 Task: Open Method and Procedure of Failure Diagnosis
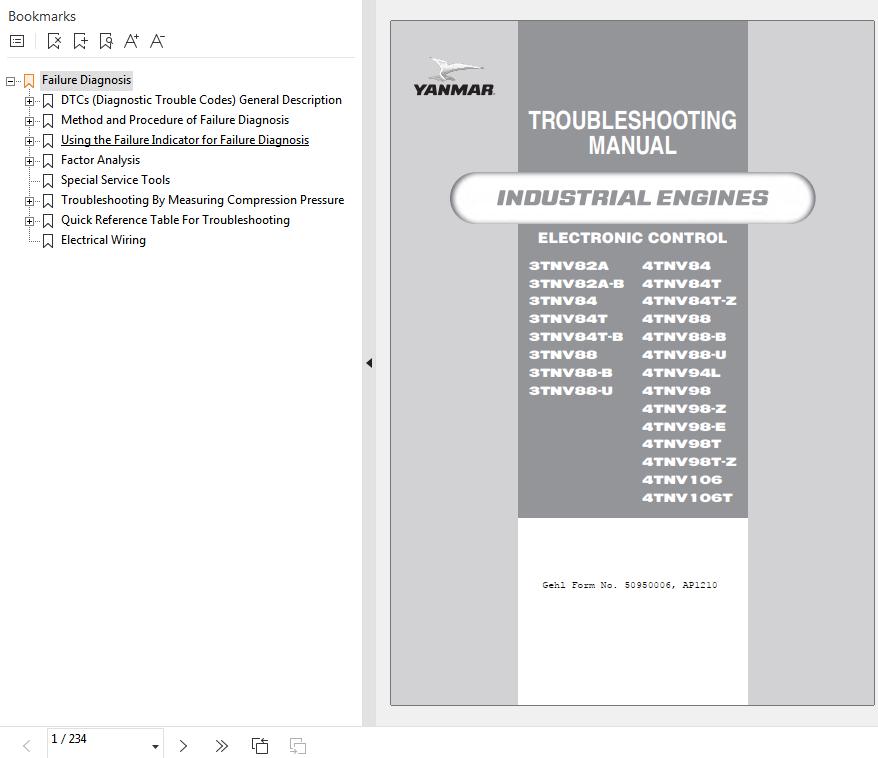coord(175,120)
